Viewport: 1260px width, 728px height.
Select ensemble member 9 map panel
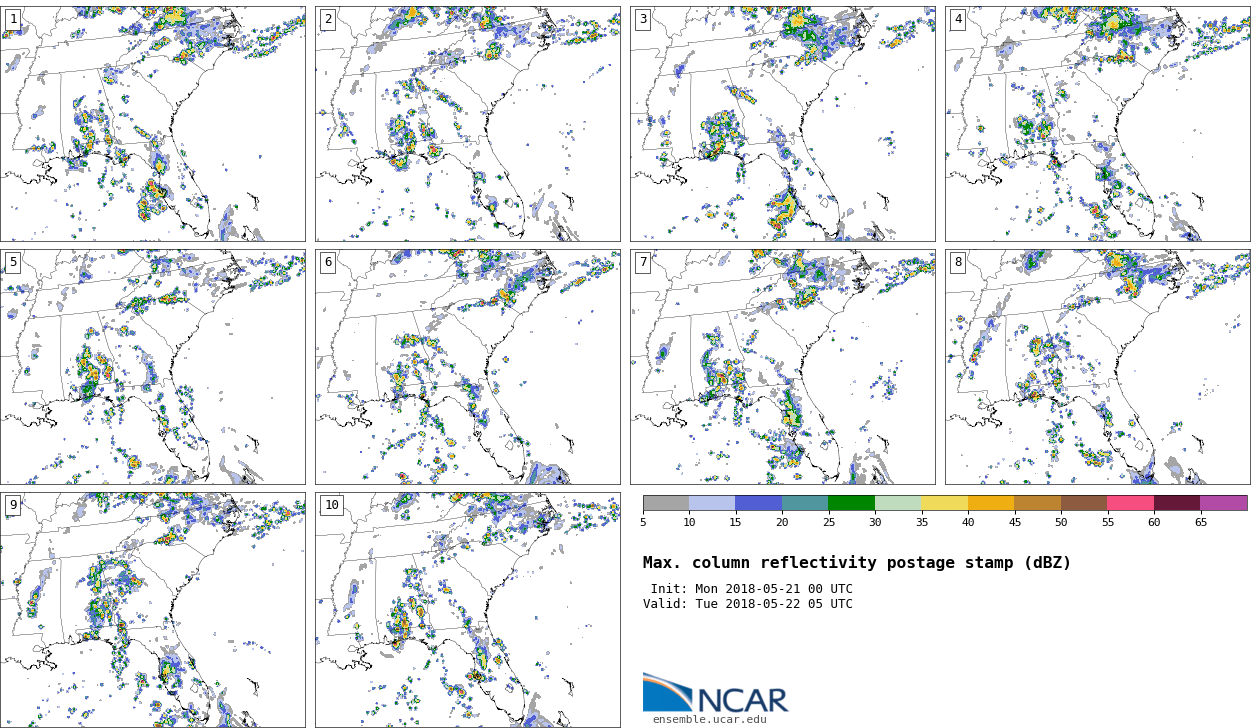(153, 610)
